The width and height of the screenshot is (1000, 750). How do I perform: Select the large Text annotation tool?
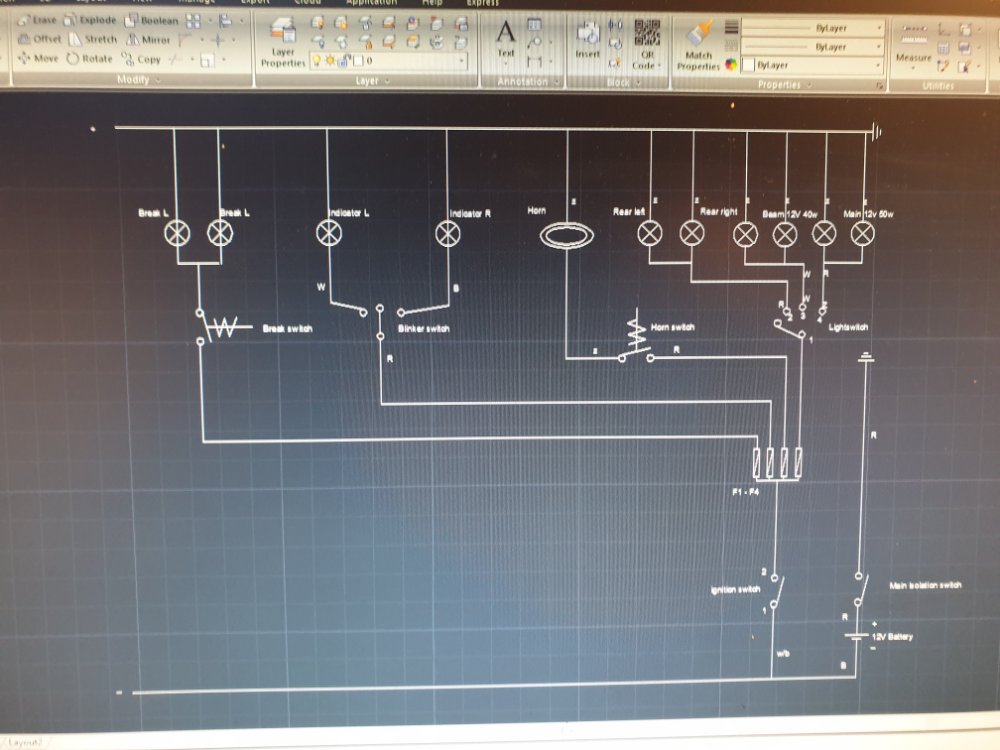(x=506, y=38)
